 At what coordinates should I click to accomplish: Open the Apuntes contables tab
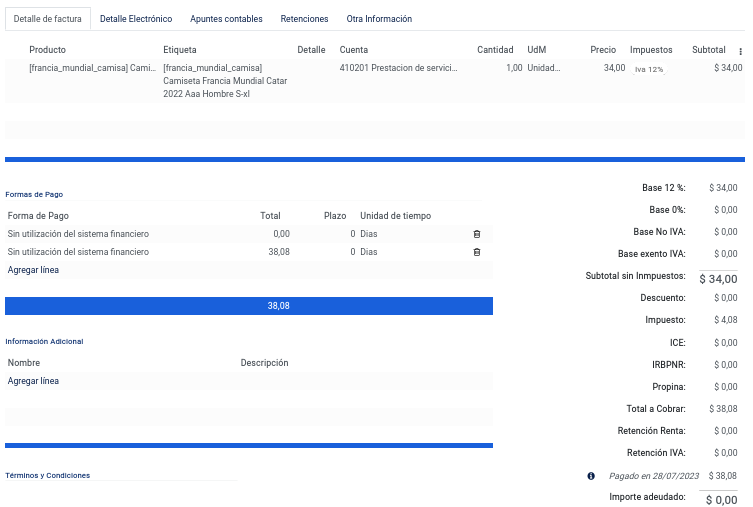point(226,19)
